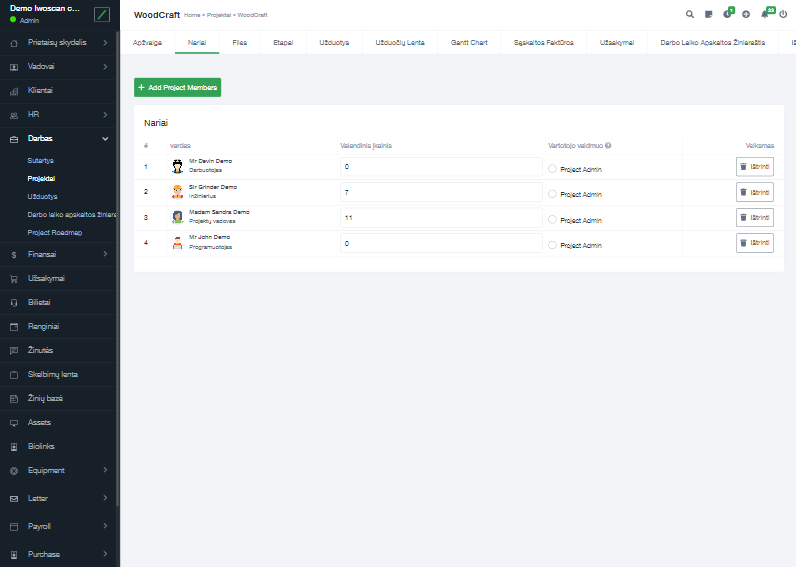Open Project Roadmap in the sidebar
The image size is (796, 567).
(x=55, y=232)
